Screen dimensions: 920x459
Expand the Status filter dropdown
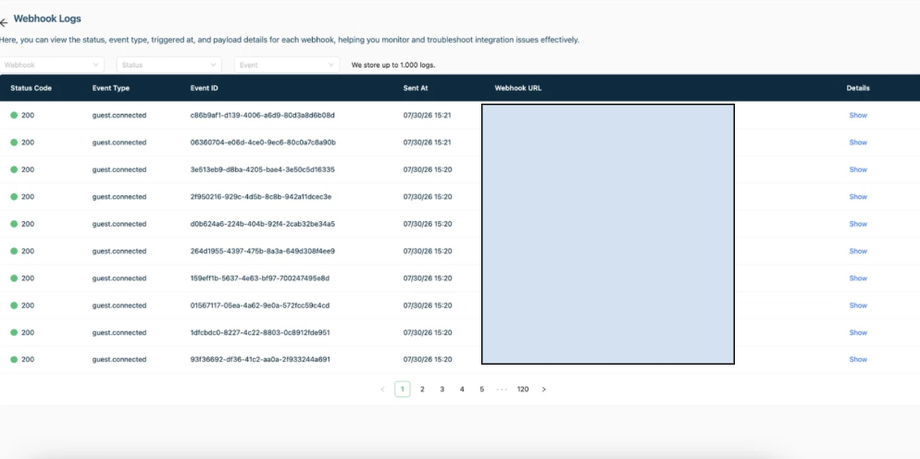click(169, 65)
